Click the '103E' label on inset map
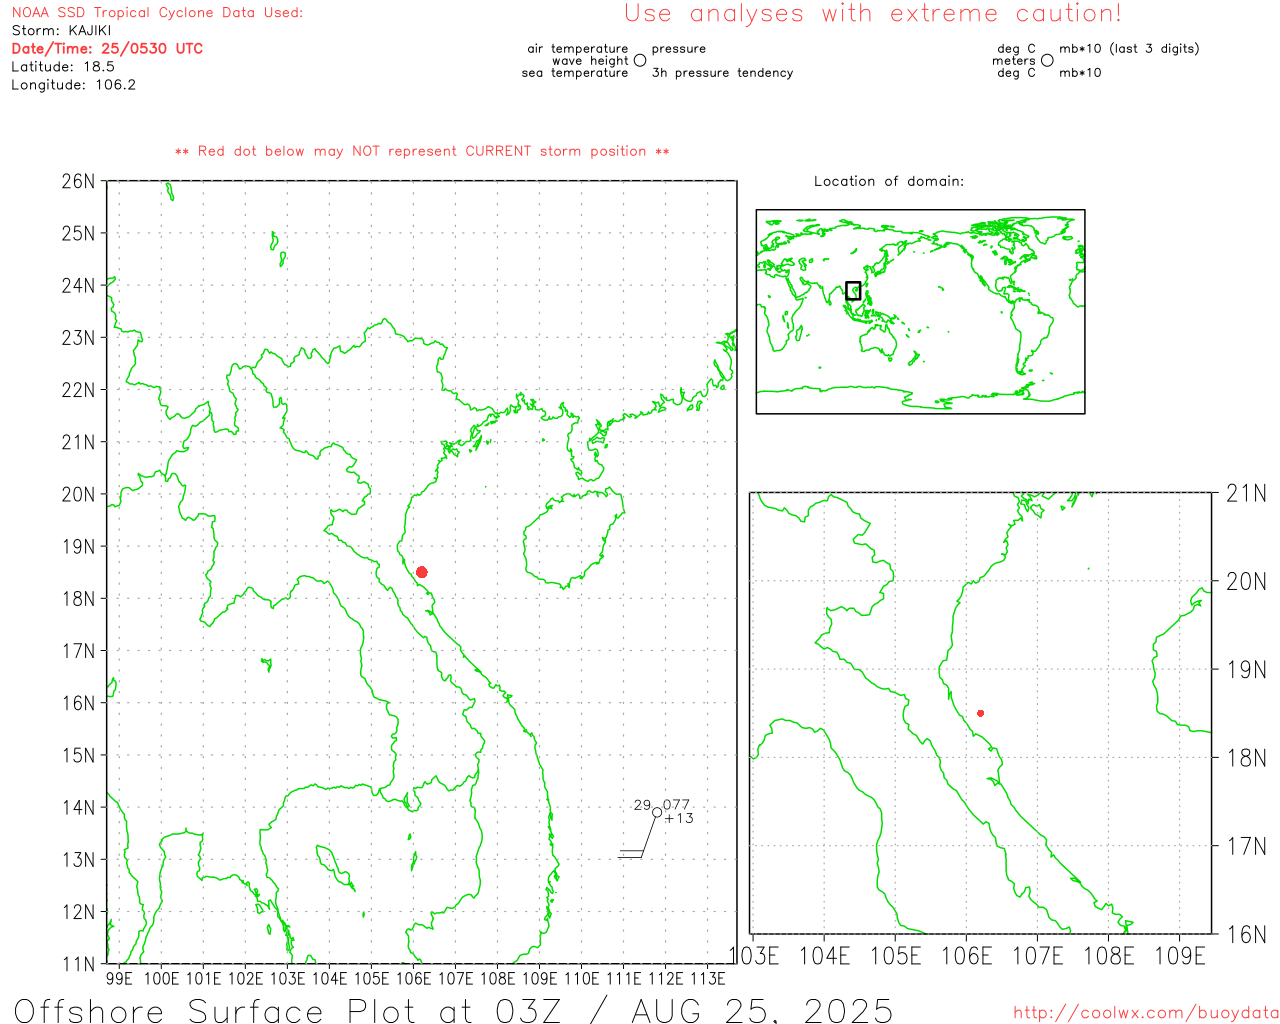The height and width of the screenshot is (1024, 1280). click(x=754, y=956)
